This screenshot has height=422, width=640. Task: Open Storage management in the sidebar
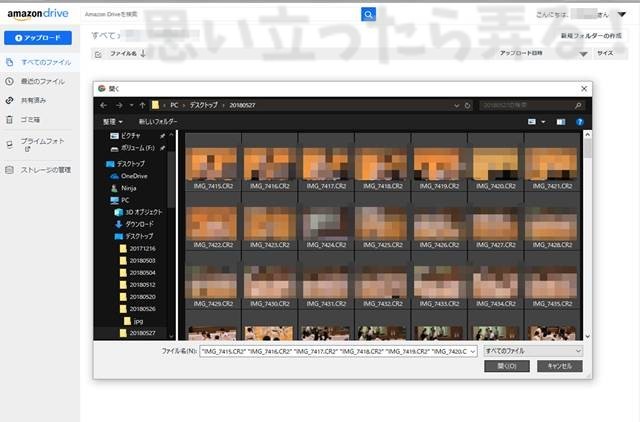(39, 170)
